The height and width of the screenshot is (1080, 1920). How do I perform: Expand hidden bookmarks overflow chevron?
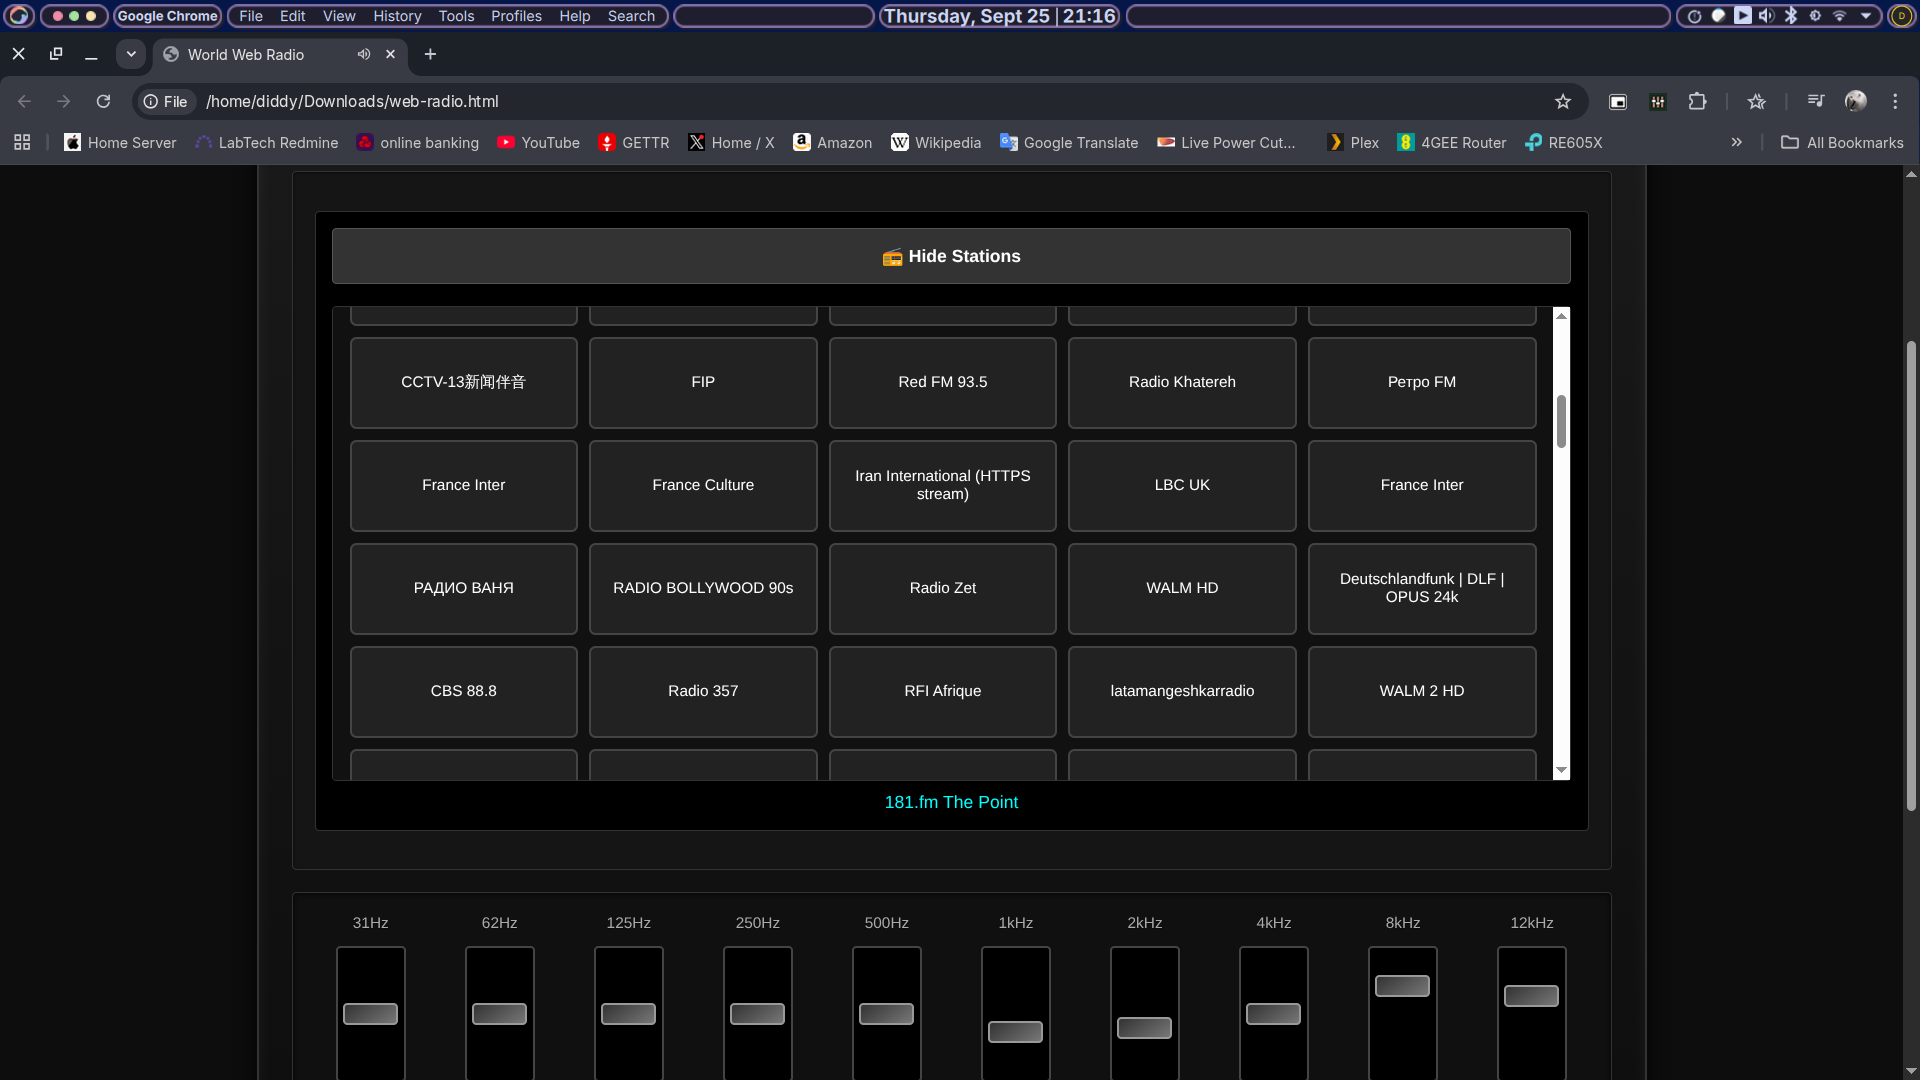[x=1737, y=142]
